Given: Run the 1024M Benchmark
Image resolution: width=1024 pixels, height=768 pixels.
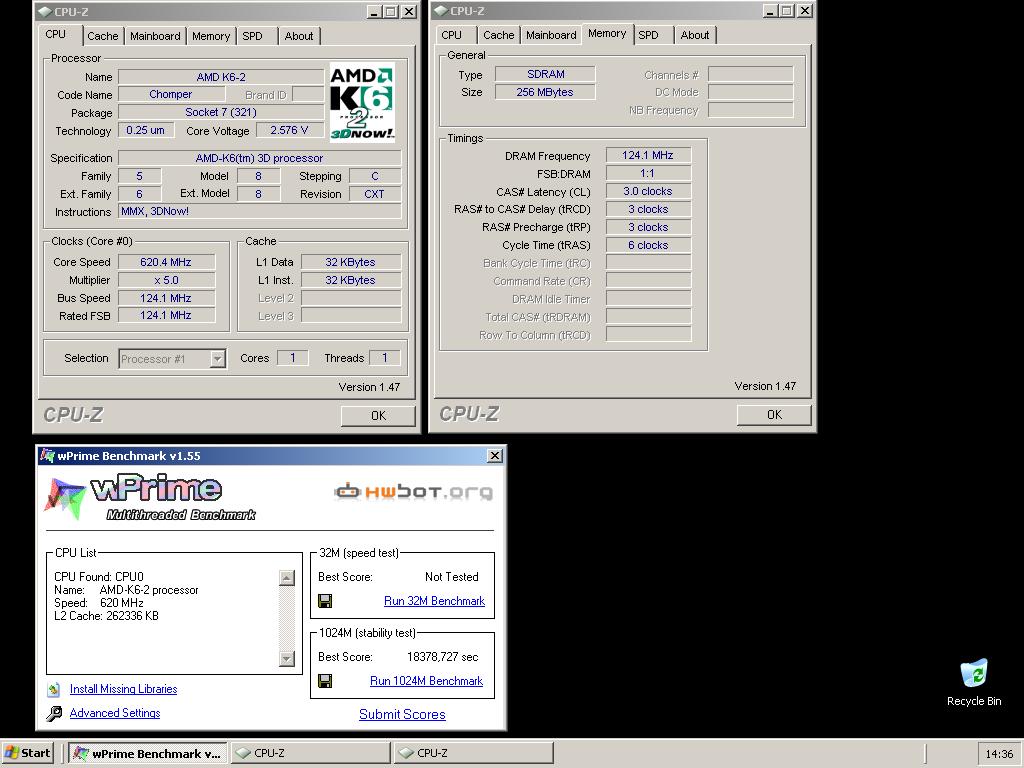Looking at the screenshot, I should [x=426, y=681].
